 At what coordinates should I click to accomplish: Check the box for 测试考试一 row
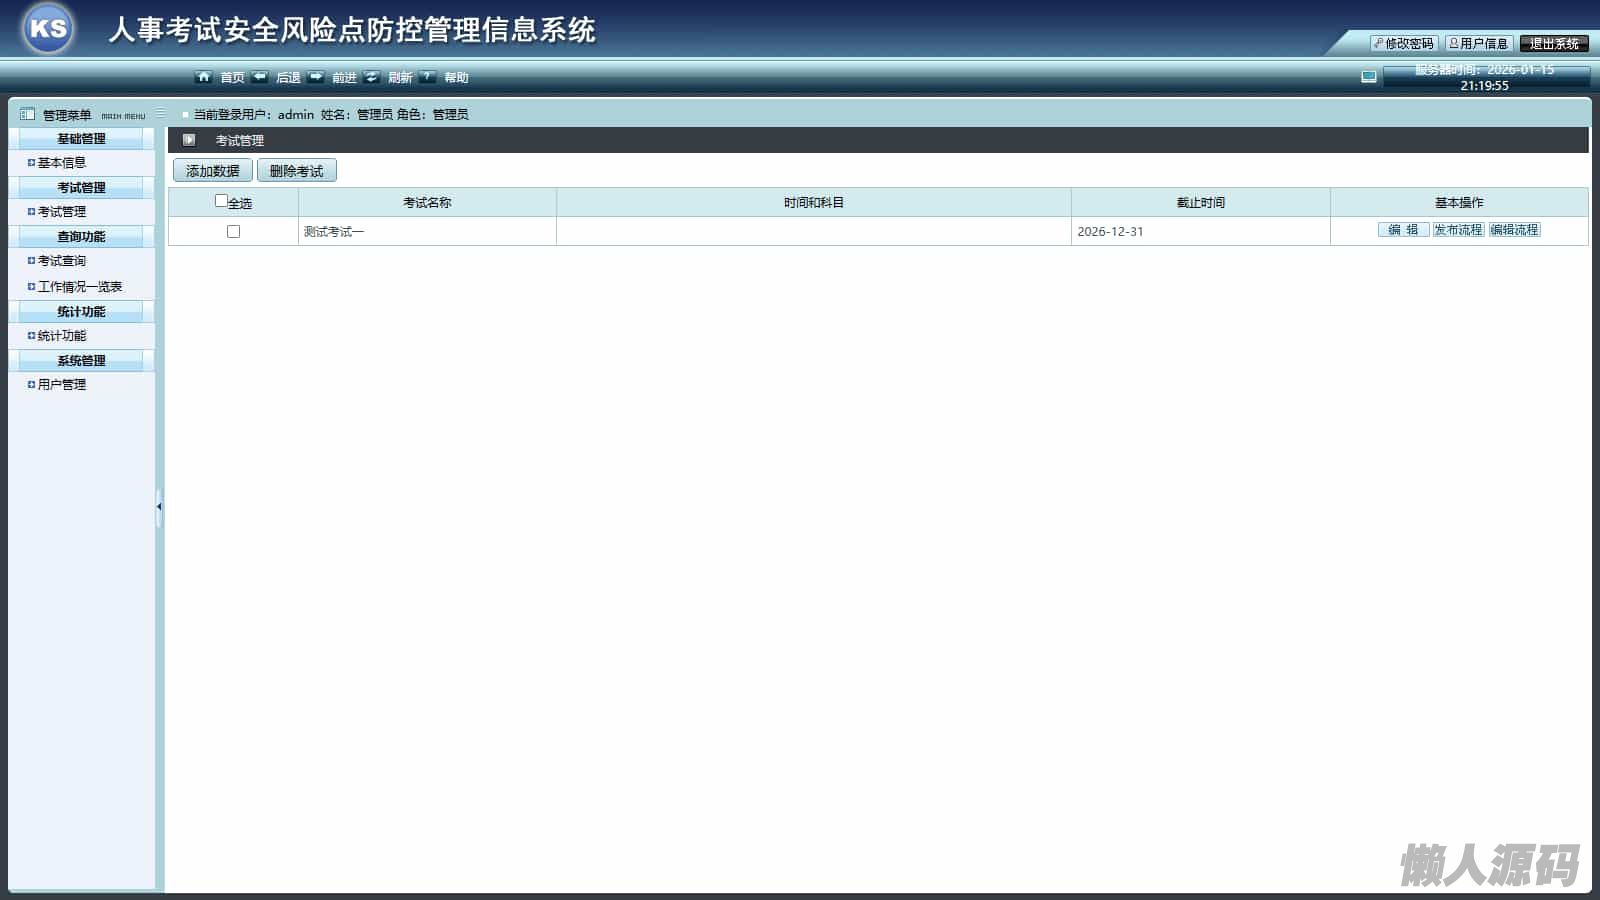coord(233,231)
